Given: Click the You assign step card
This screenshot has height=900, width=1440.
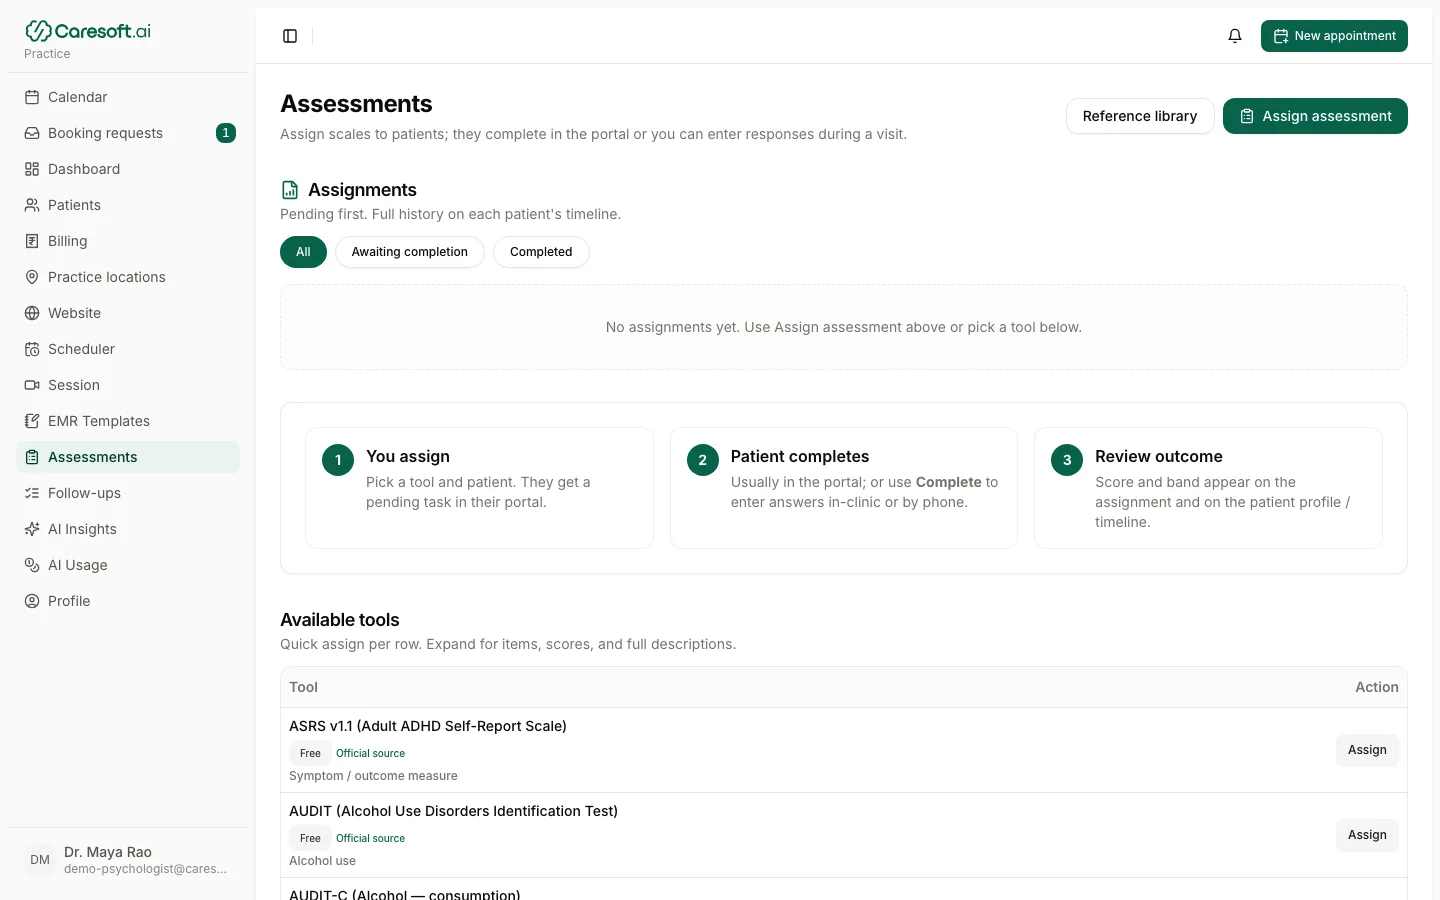Looking at the screenshot, I should pyautogui.click(x=479, y=488).
